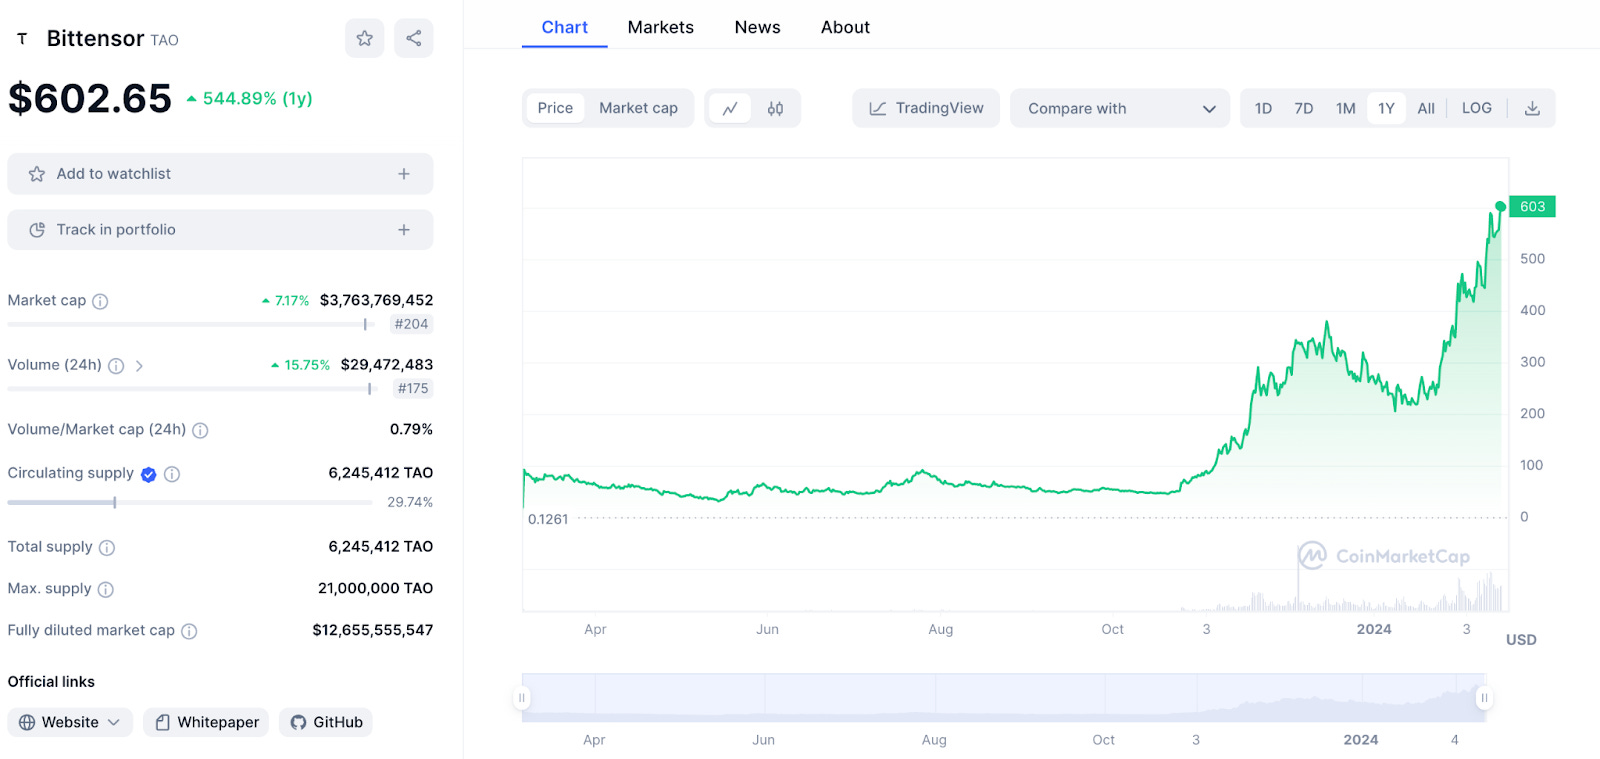
Task: Click max supply 21,000,000 TAO
Action: (376, 589)
